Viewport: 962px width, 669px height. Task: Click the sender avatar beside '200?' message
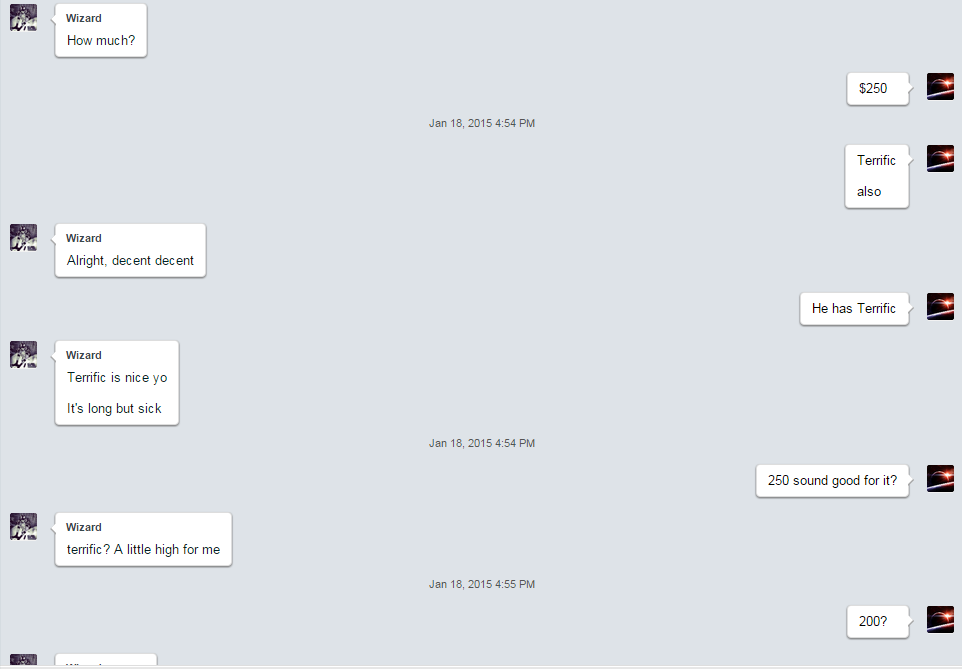click(940, 620)
